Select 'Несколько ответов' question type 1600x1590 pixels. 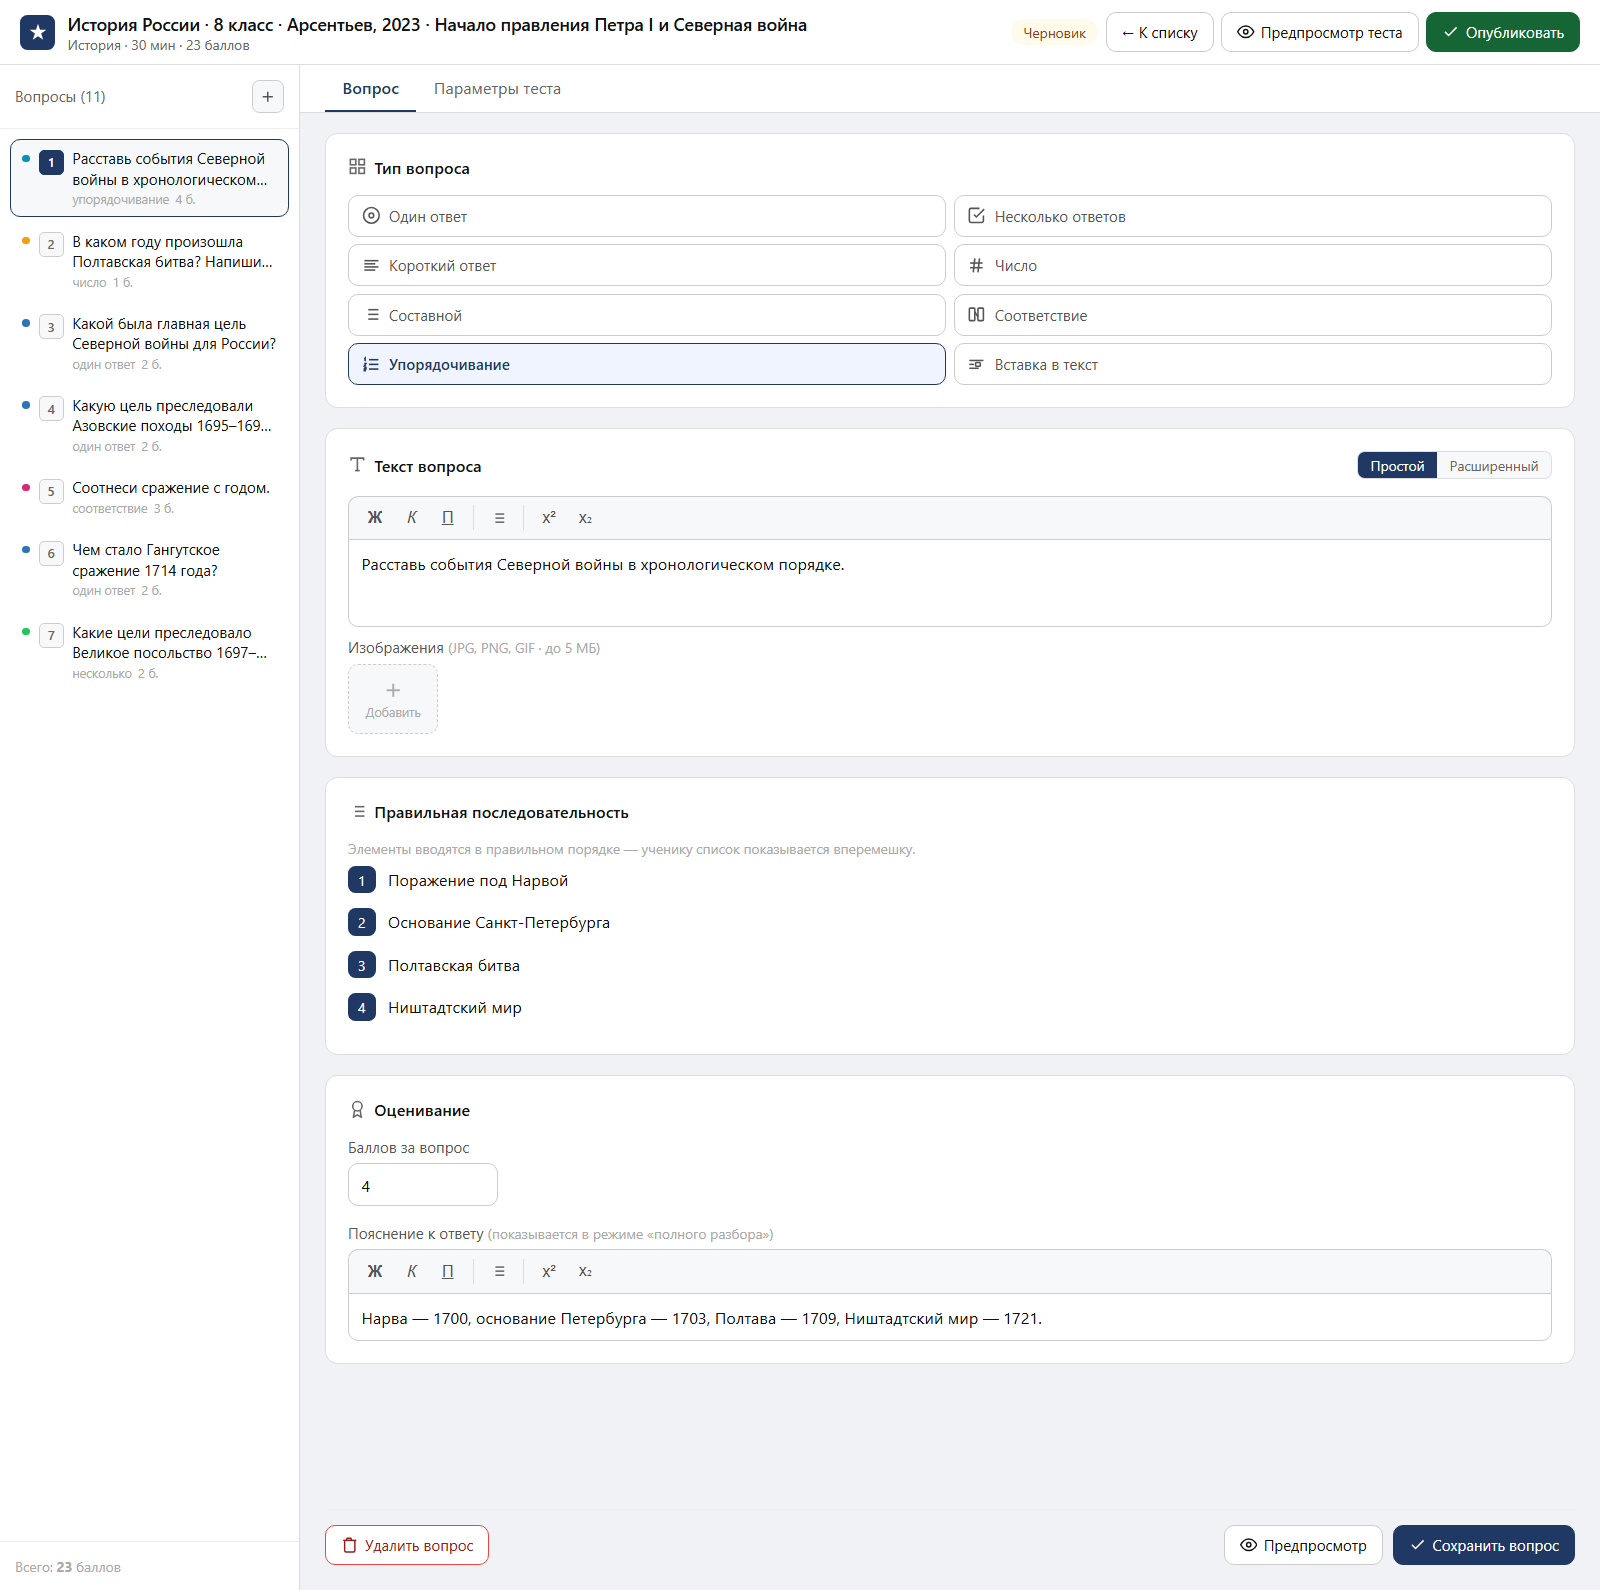(1252, 216)
